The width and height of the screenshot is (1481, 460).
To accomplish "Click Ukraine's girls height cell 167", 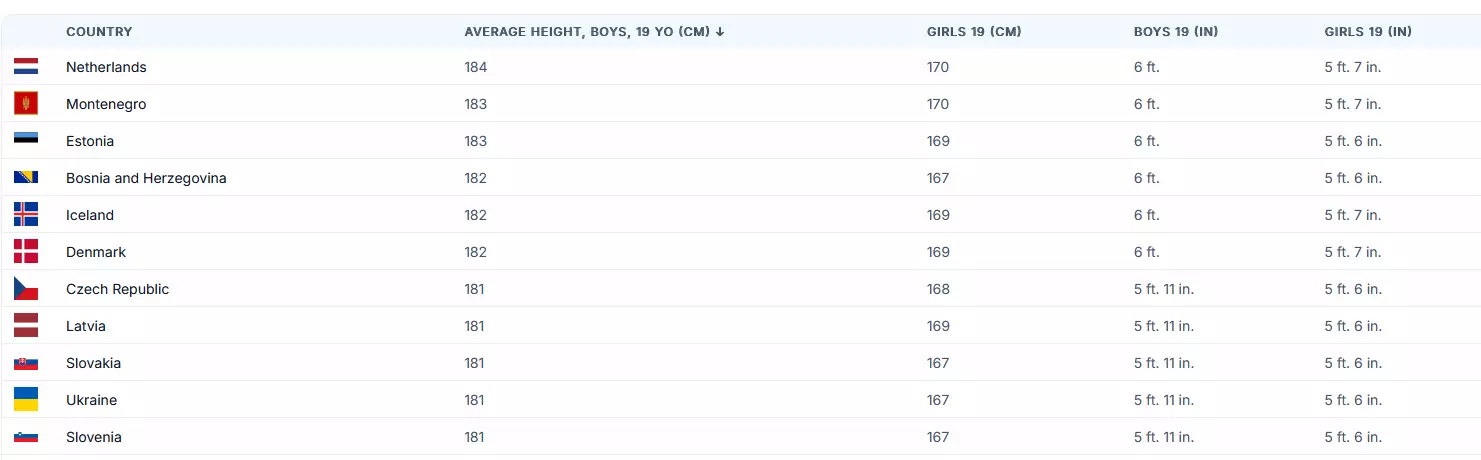I will point(938,400).
